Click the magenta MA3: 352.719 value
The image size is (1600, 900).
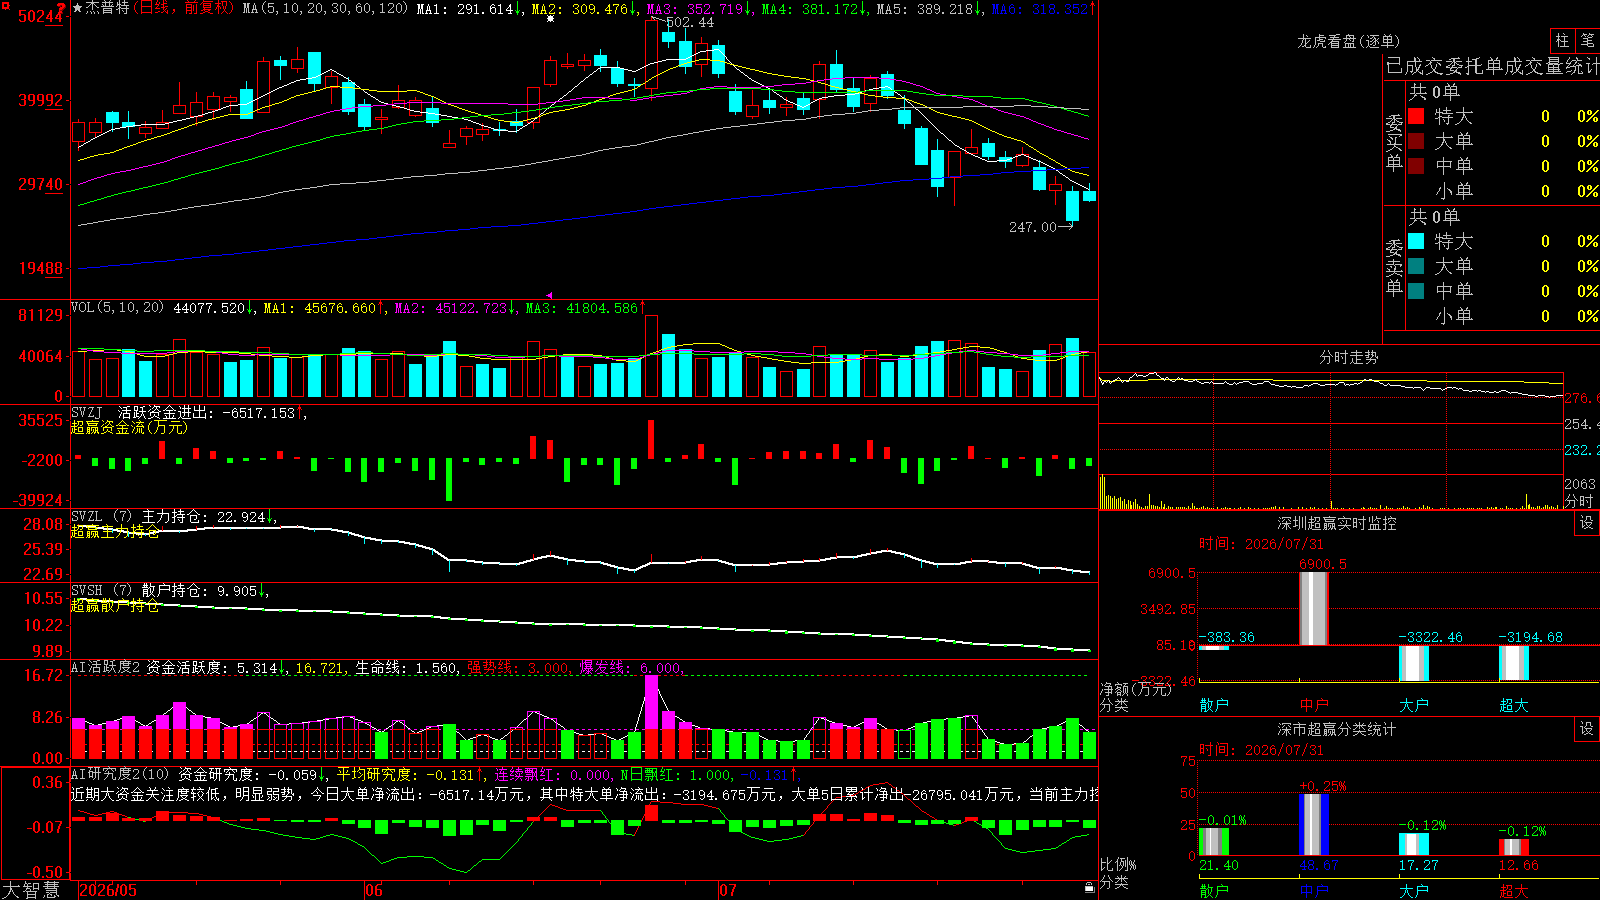[695, 8]
